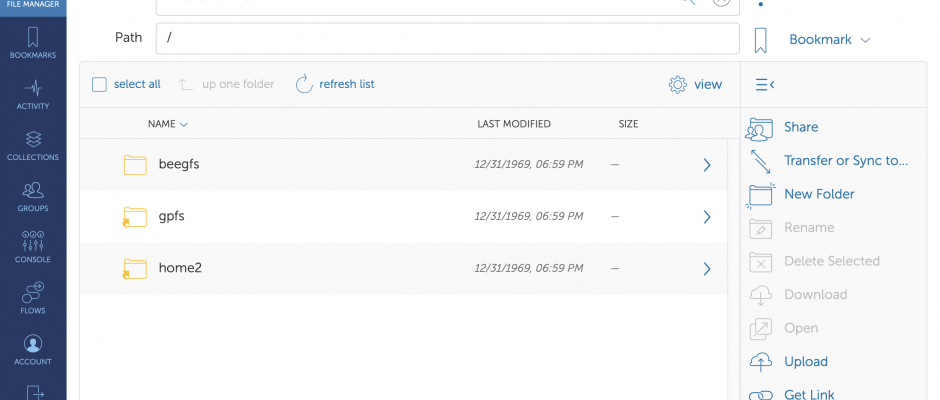Collapse the right-hand actions panel
This screenshot has height=400, width=940.
point(764,85)
